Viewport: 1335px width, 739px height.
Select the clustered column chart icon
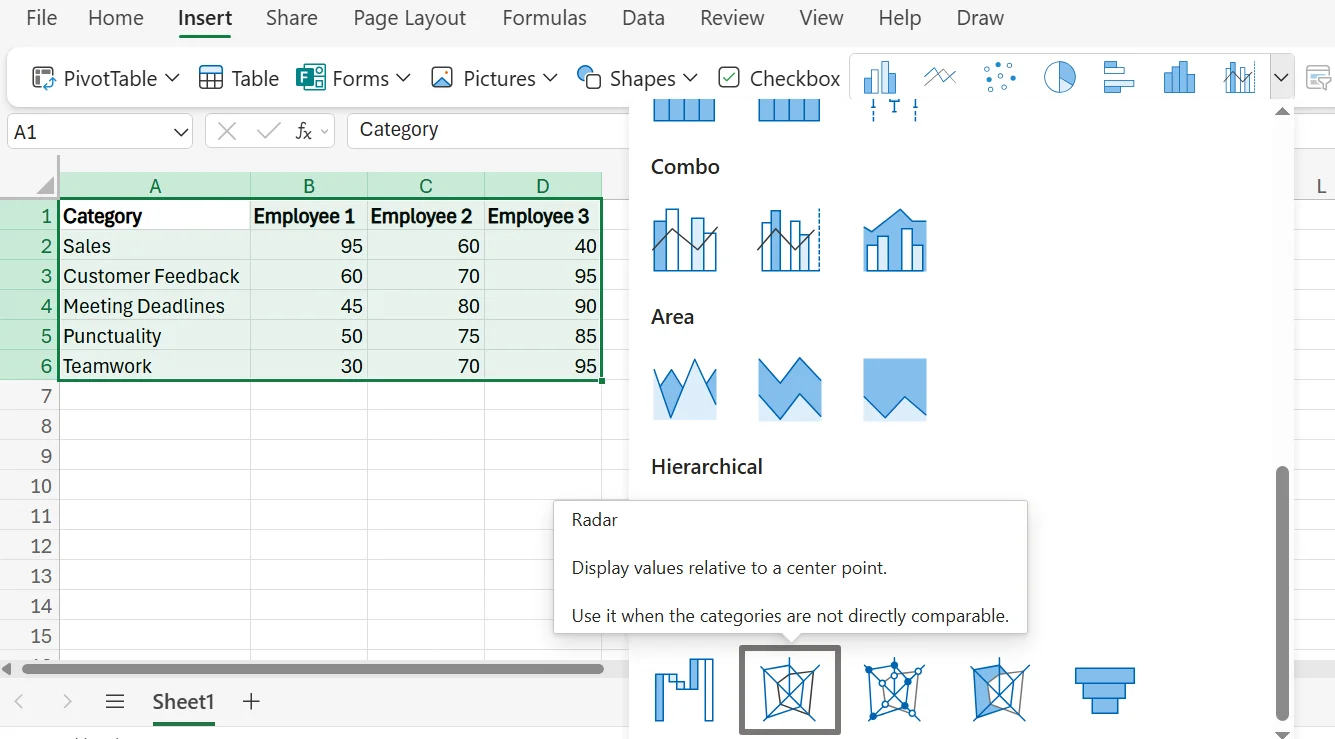[x=879, y=76]
